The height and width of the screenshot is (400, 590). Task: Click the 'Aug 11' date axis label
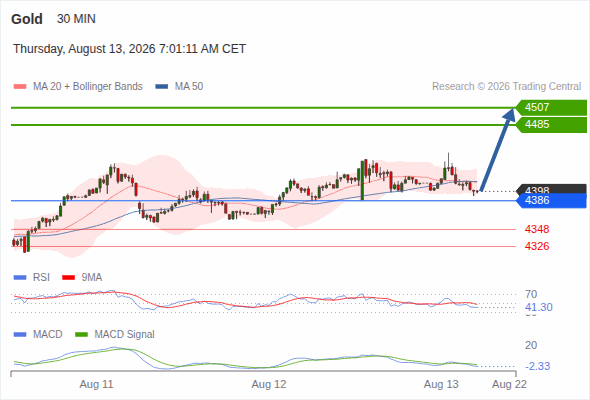[x=96, y=385]
